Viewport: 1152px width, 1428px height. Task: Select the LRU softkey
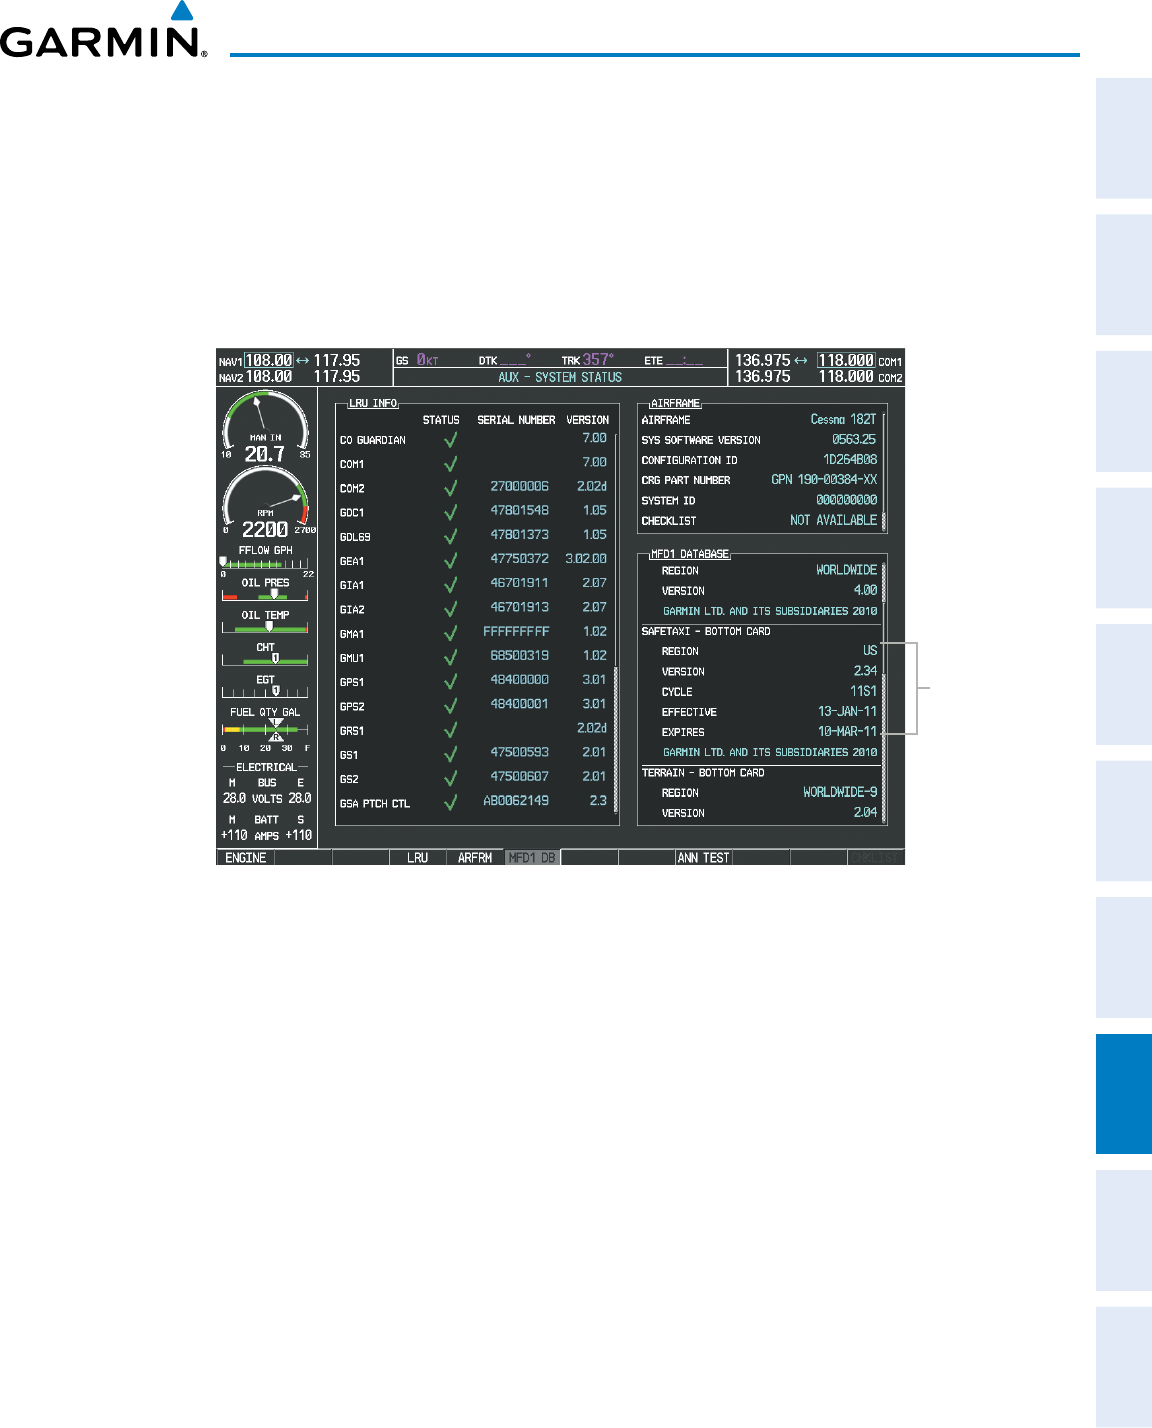[x=417, y=858]
